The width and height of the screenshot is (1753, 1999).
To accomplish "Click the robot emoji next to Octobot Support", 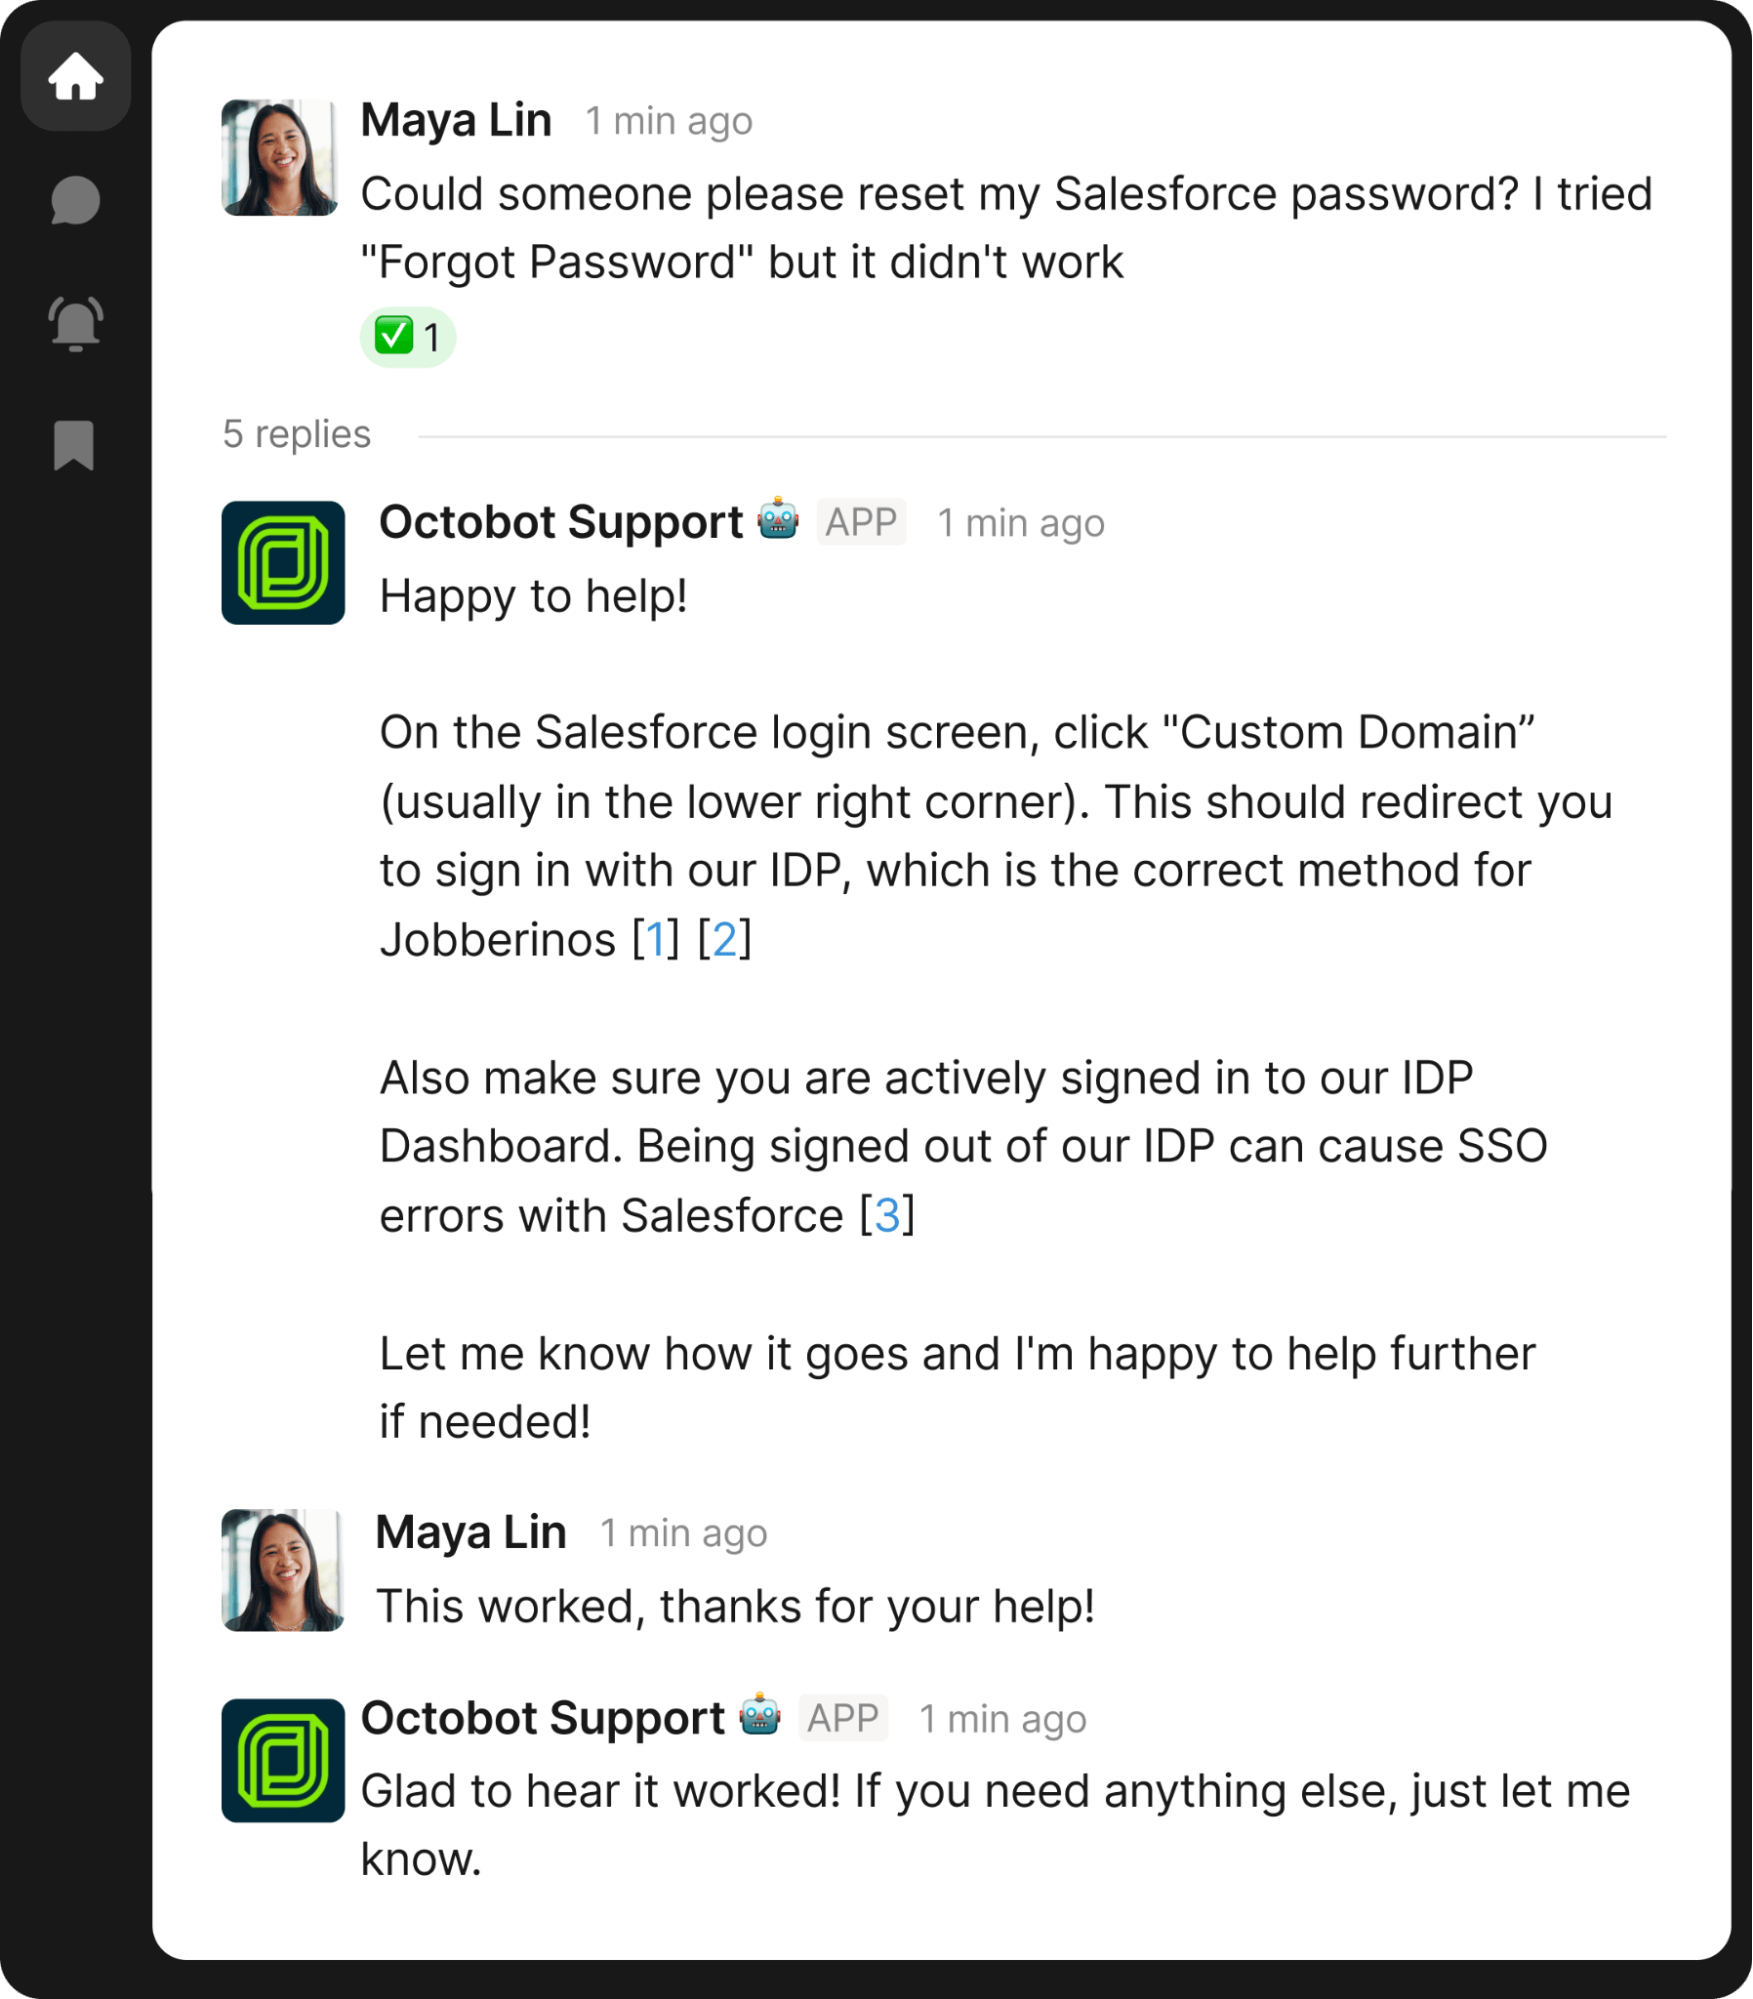I will (779, 519).
